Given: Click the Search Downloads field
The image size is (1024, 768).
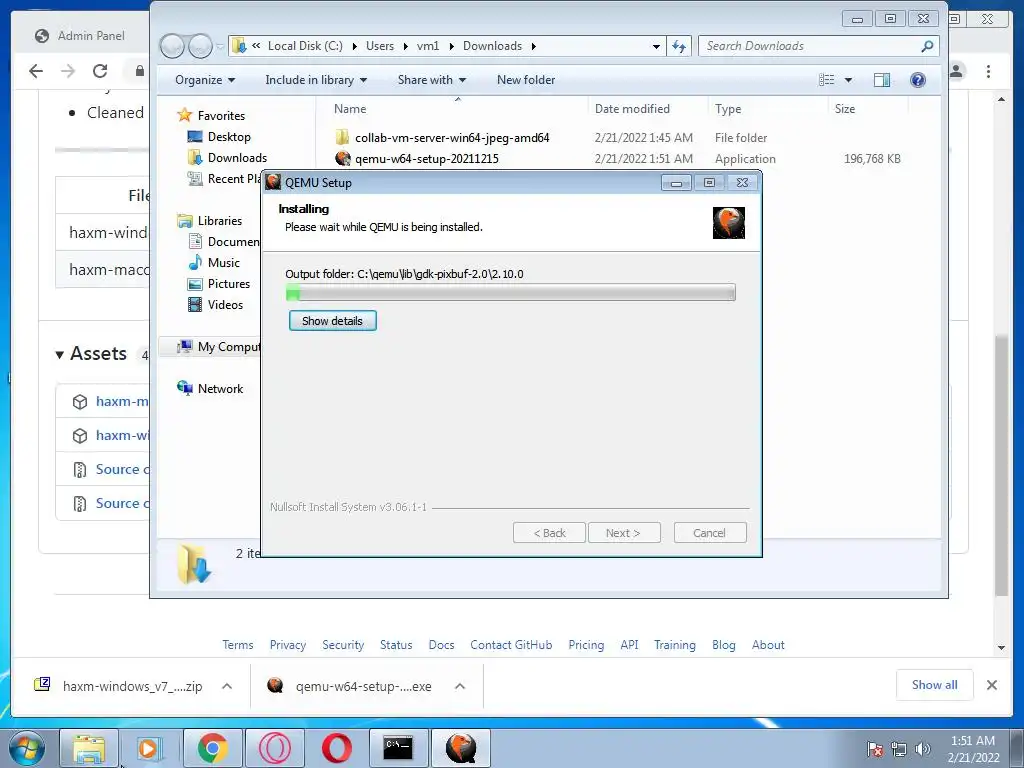Looking at the screenshot, I should [x=819, y=46].
